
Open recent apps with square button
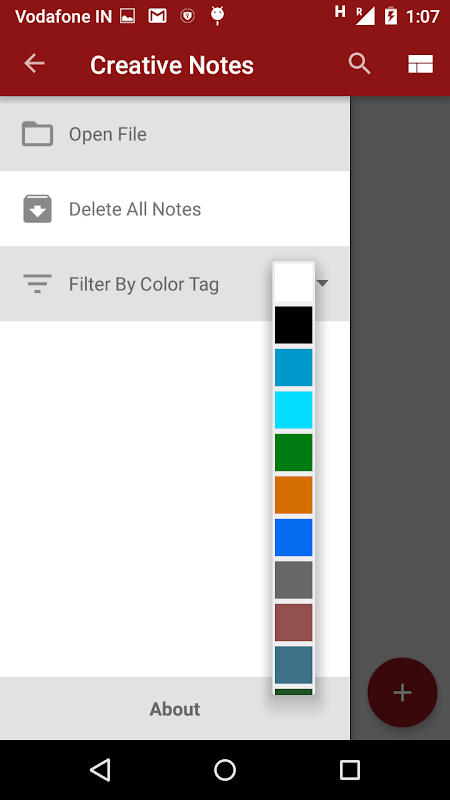349,769
